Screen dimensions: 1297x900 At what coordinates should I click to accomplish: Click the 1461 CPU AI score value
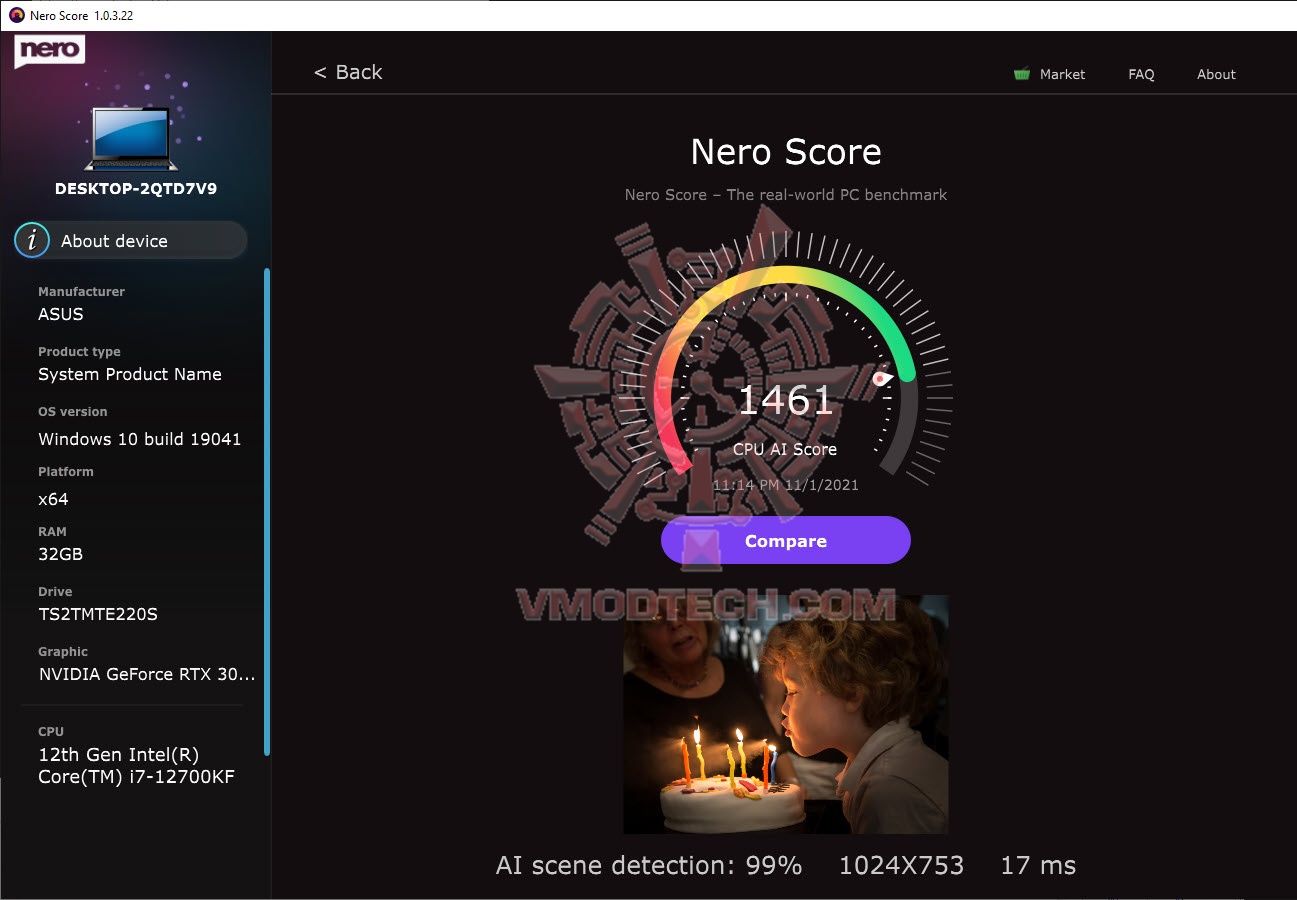tap(785, 400)
